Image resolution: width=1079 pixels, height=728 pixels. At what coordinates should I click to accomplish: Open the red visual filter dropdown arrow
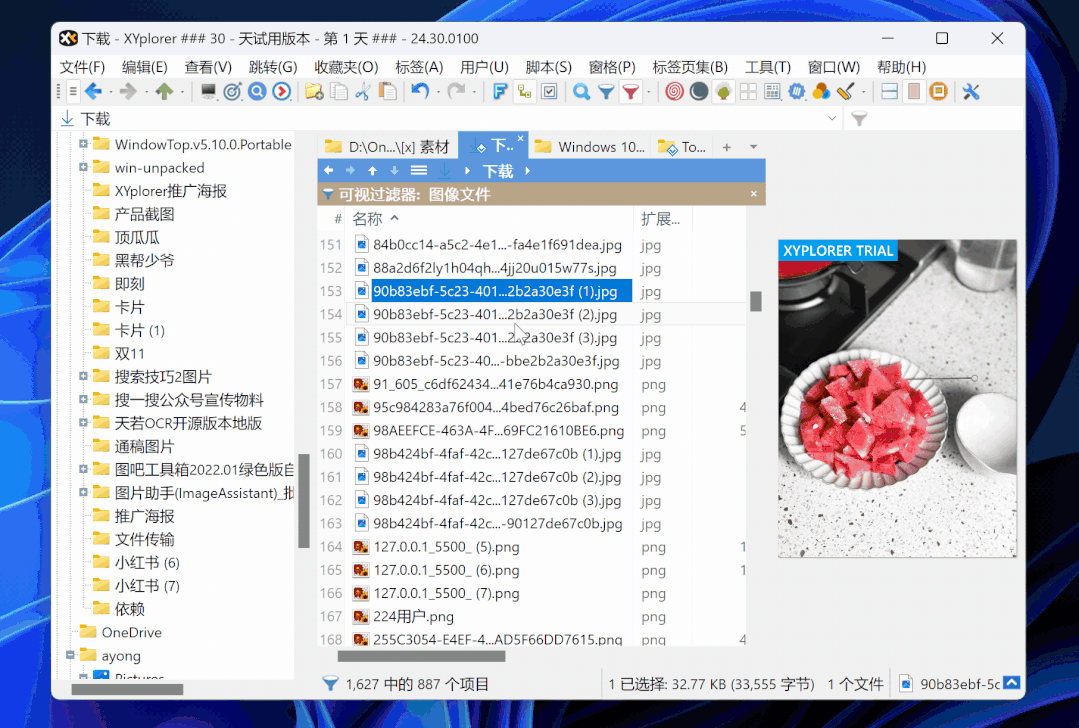pos(648,92)
